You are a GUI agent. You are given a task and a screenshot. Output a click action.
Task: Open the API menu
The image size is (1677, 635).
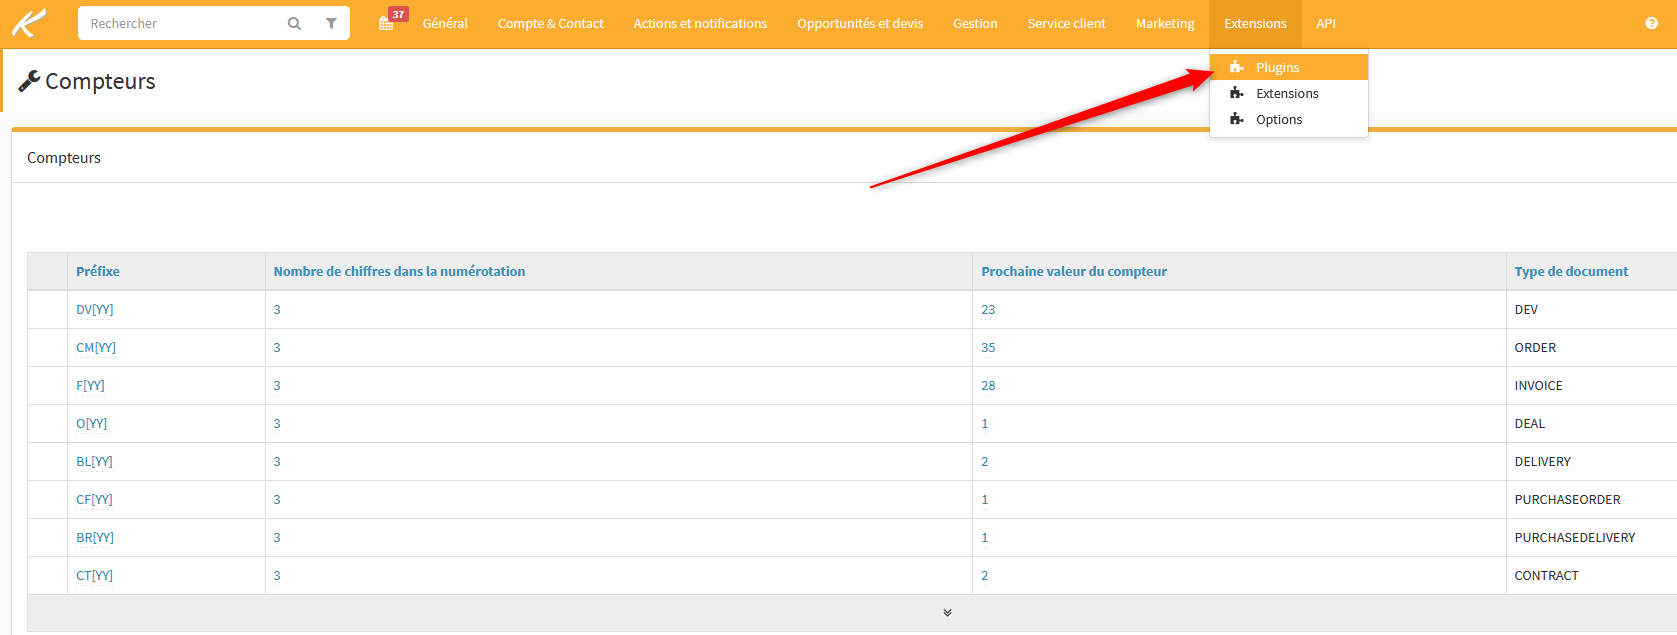coord(1326,23)
